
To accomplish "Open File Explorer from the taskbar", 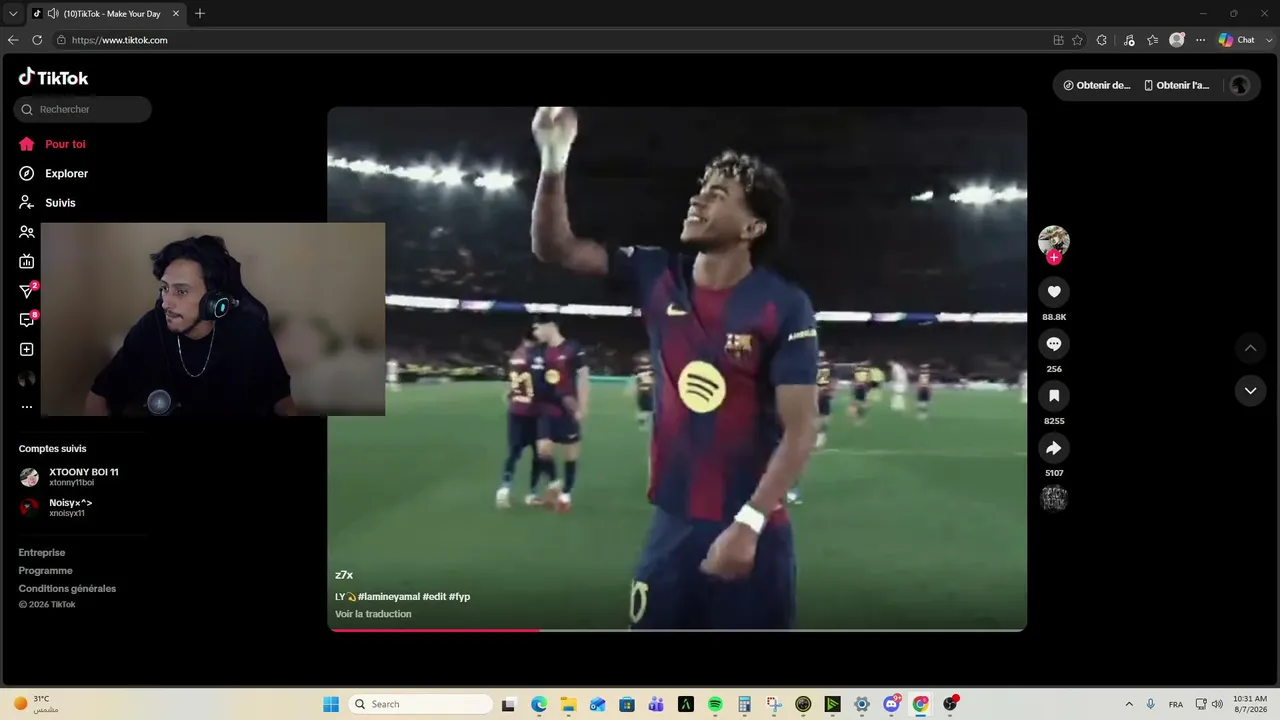I will [x=568, y=704].
